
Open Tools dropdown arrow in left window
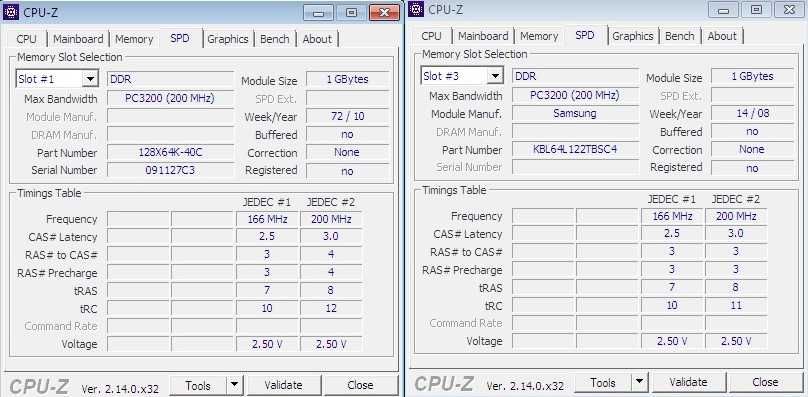coord(234,385)
